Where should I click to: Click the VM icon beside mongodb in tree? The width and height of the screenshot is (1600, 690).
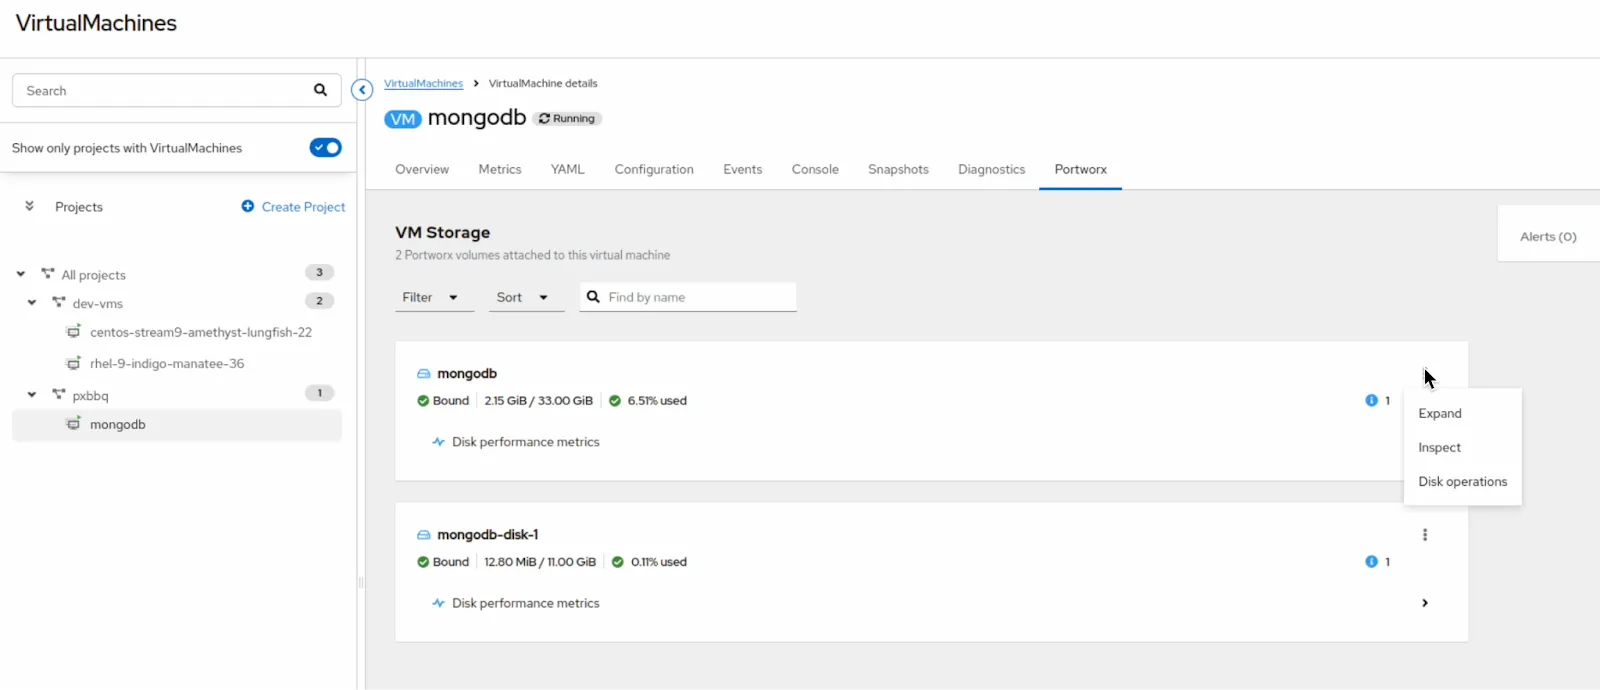click(x=73, y=423)
